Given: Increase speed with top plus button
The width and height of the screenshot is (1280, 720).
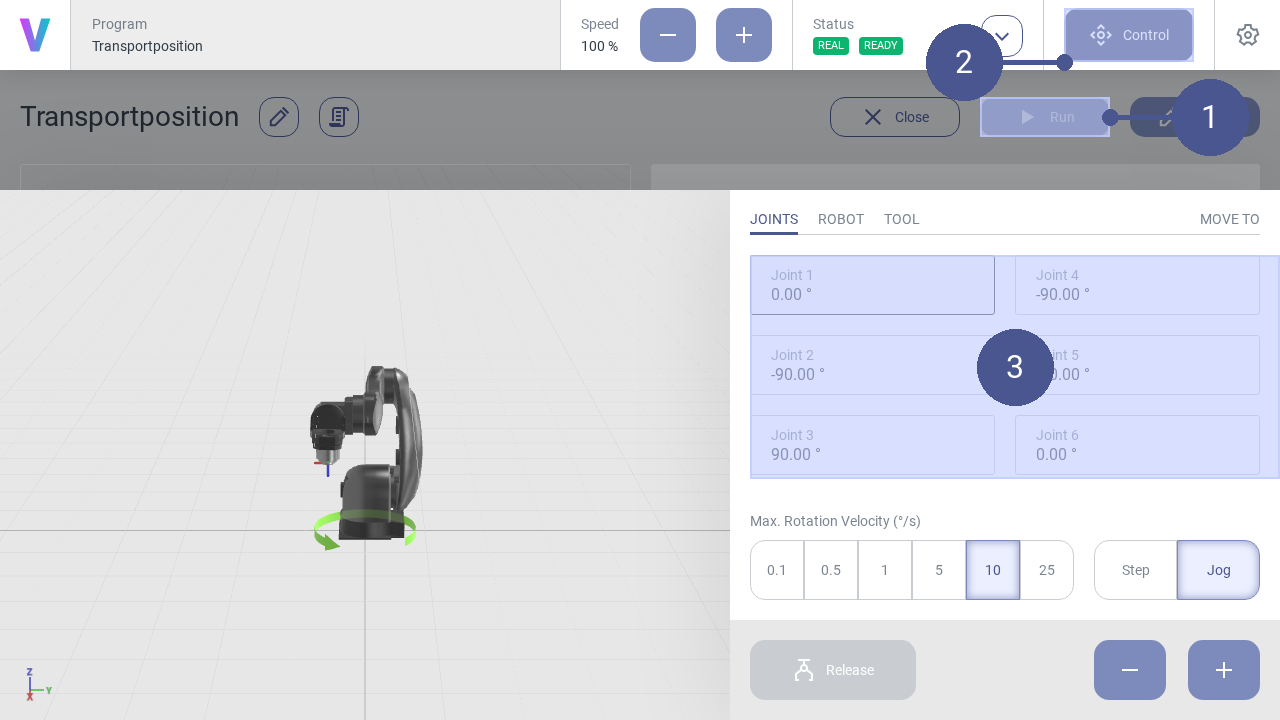Looking at the screenshot, I should [744, 35].
